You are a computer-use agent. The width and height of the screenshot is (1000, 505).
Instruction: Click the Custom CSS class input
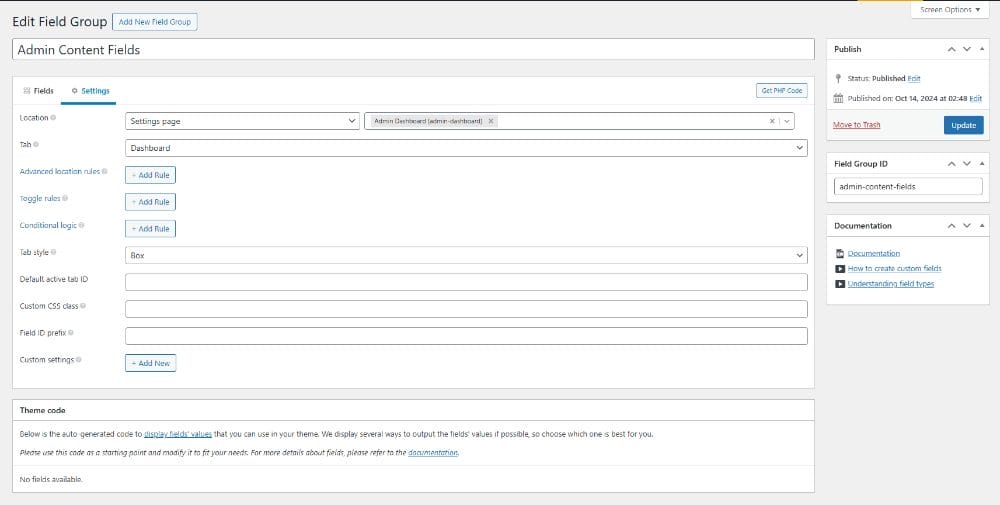point(466,309)
